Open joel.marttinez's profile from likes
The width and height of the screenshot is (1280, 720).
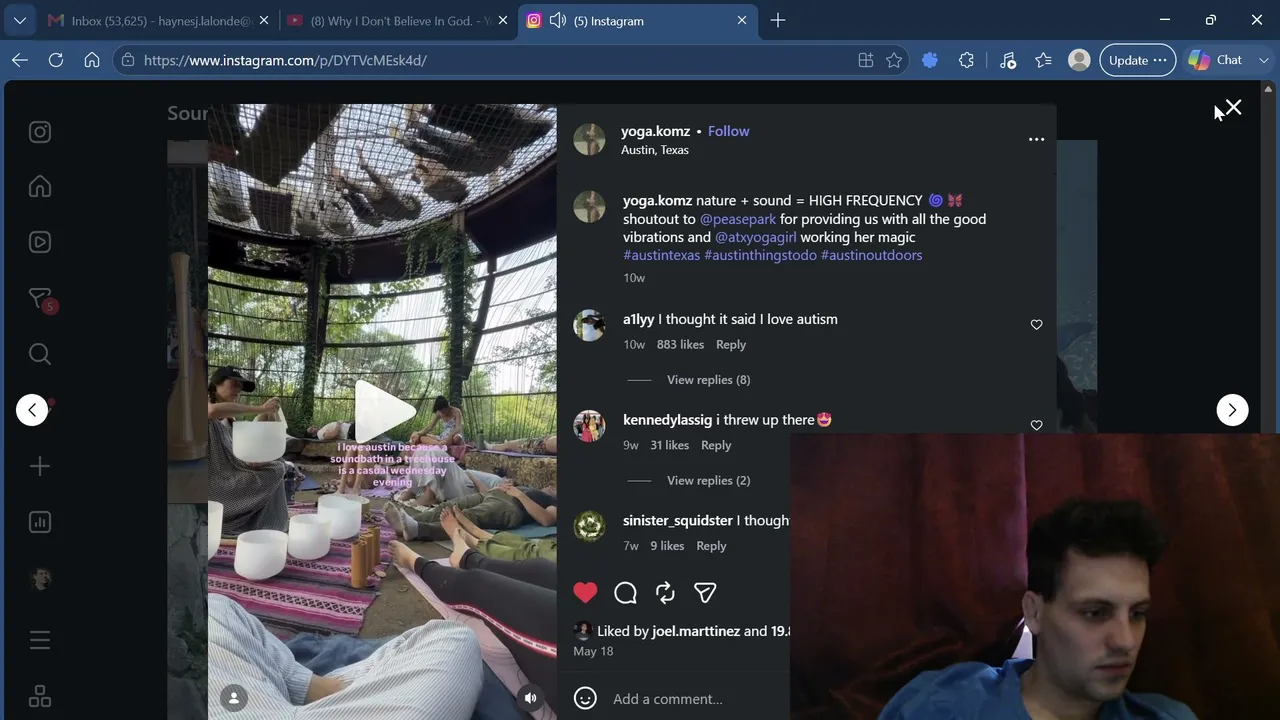coord(696,631)
